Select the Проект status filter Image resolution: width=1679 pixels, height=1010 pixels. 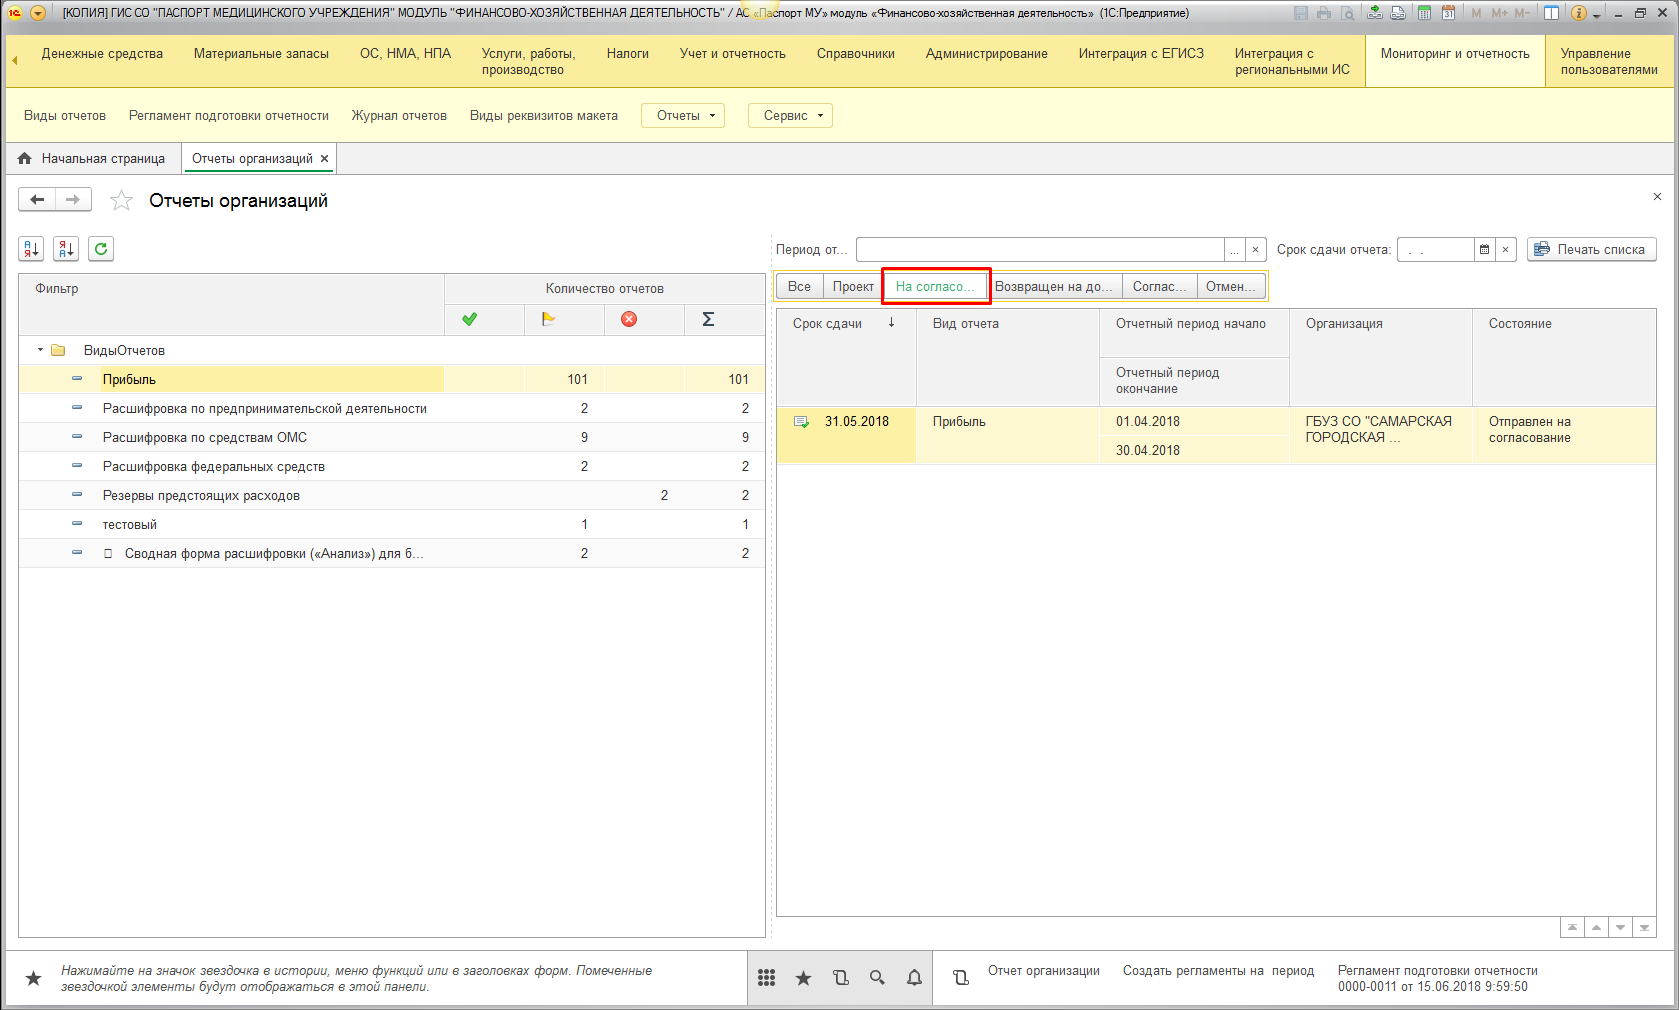tap(853, 287)
